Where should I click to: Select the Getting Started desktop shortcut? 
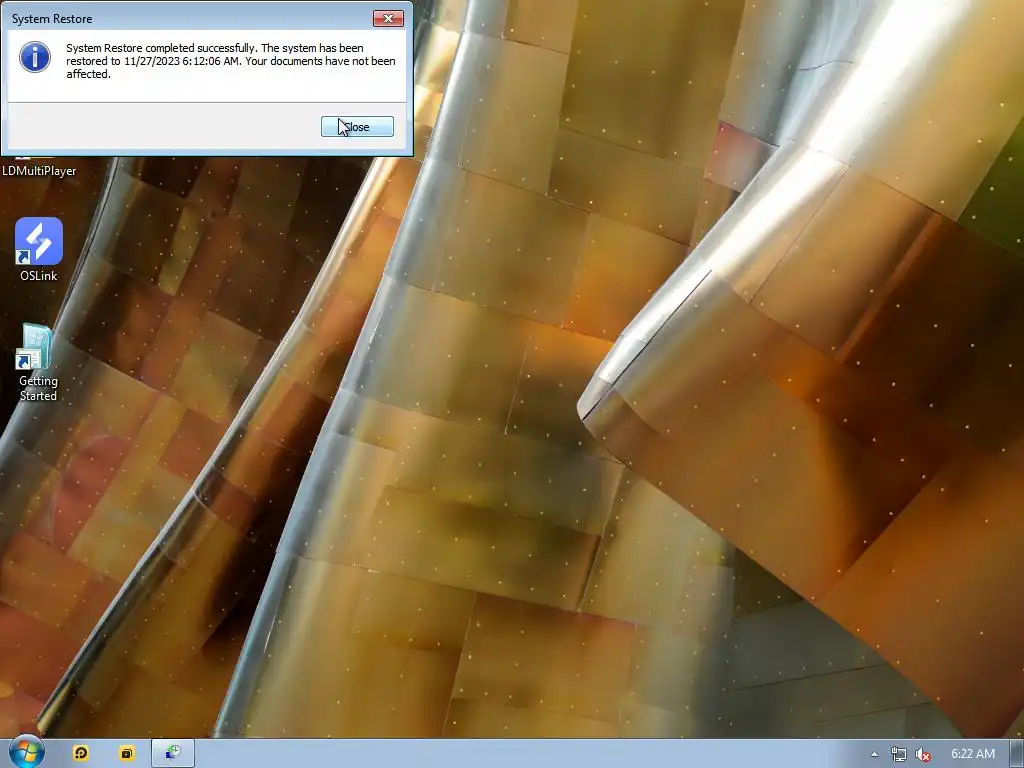tap(38, 362)
